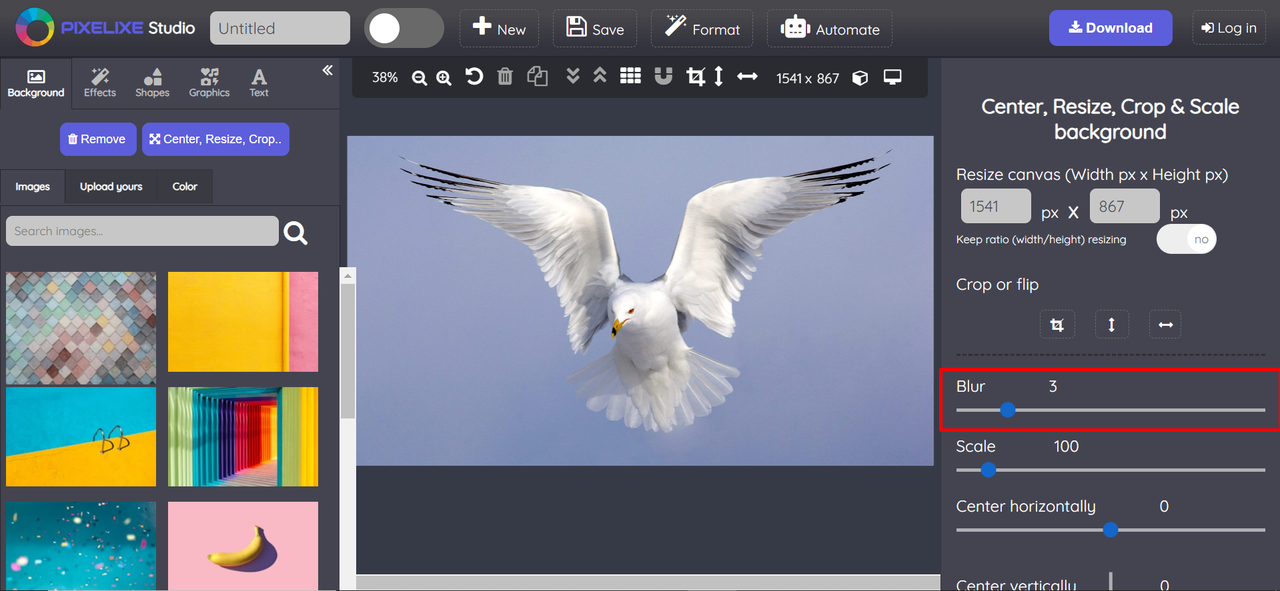Click the desktop monitor preview icon

pos(893,77)
